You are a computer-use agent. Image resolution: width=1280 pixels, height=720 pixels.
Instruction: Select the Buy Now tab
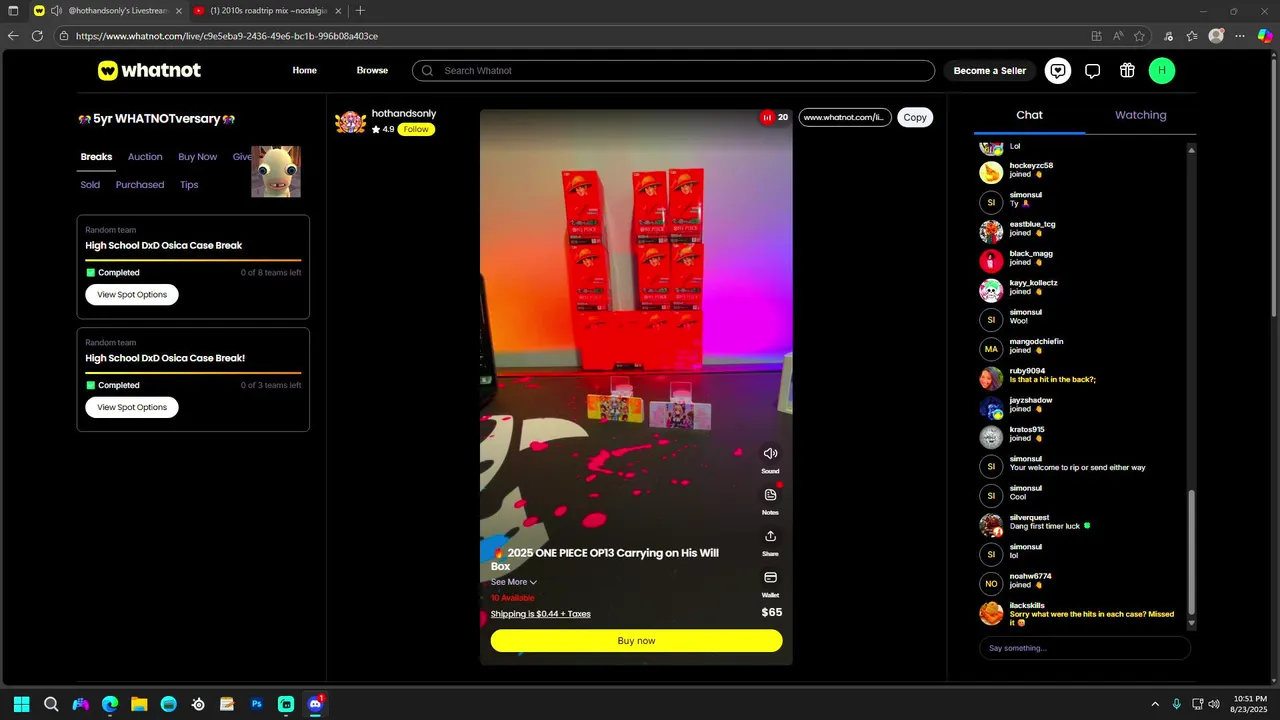click(197, 157)
